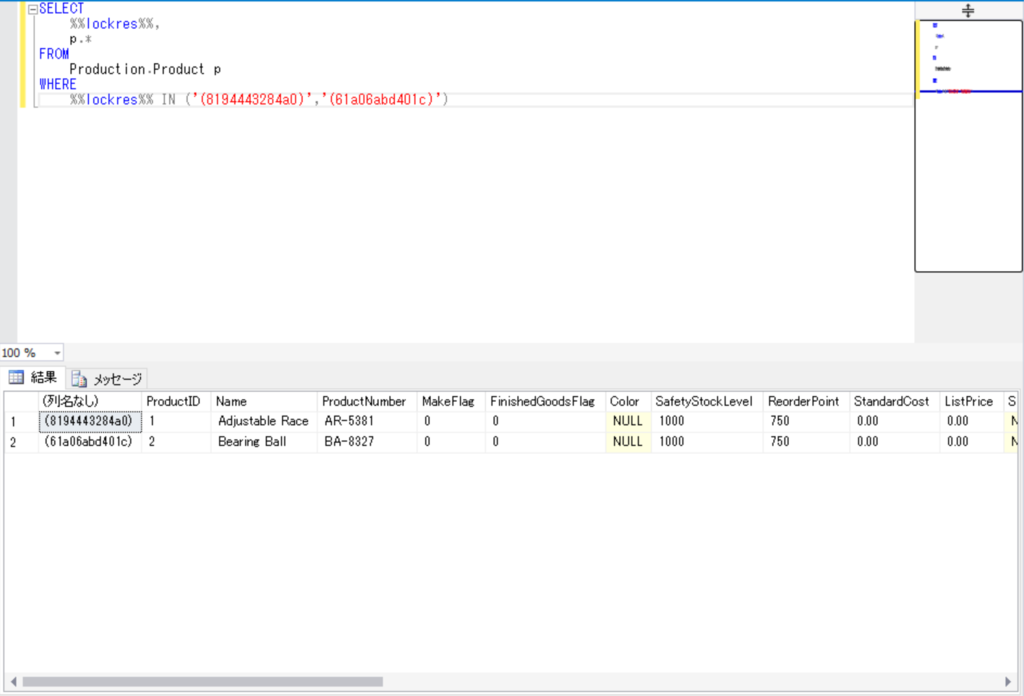Screen dimensions: 1024x696
Task: Select the 1000 SafetyStockLevel cell in row 1
Action: (x=707, y=421)
